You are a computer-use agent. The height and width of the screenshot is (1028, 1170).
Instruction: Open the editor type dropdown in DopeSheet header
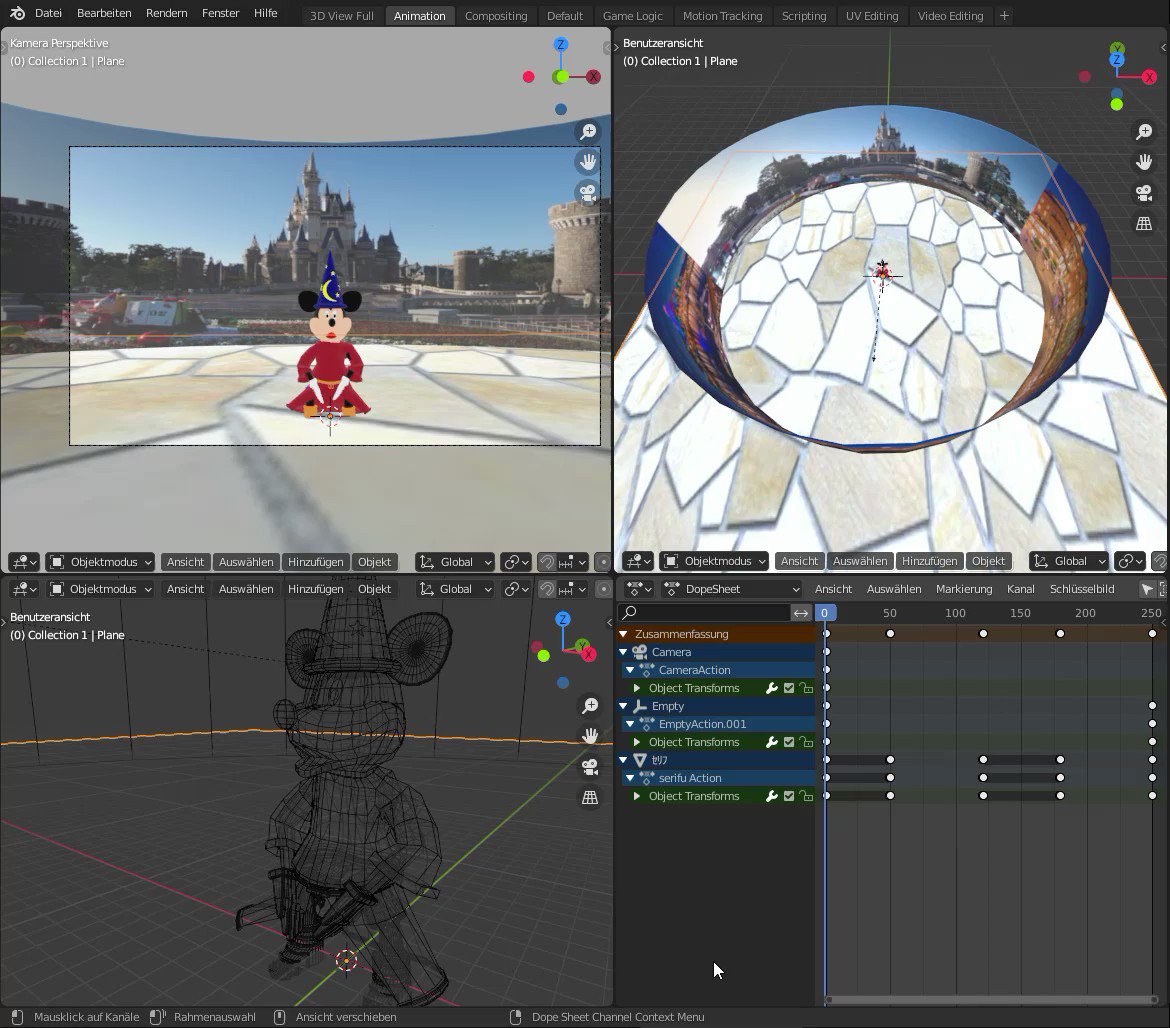(639, 589)
